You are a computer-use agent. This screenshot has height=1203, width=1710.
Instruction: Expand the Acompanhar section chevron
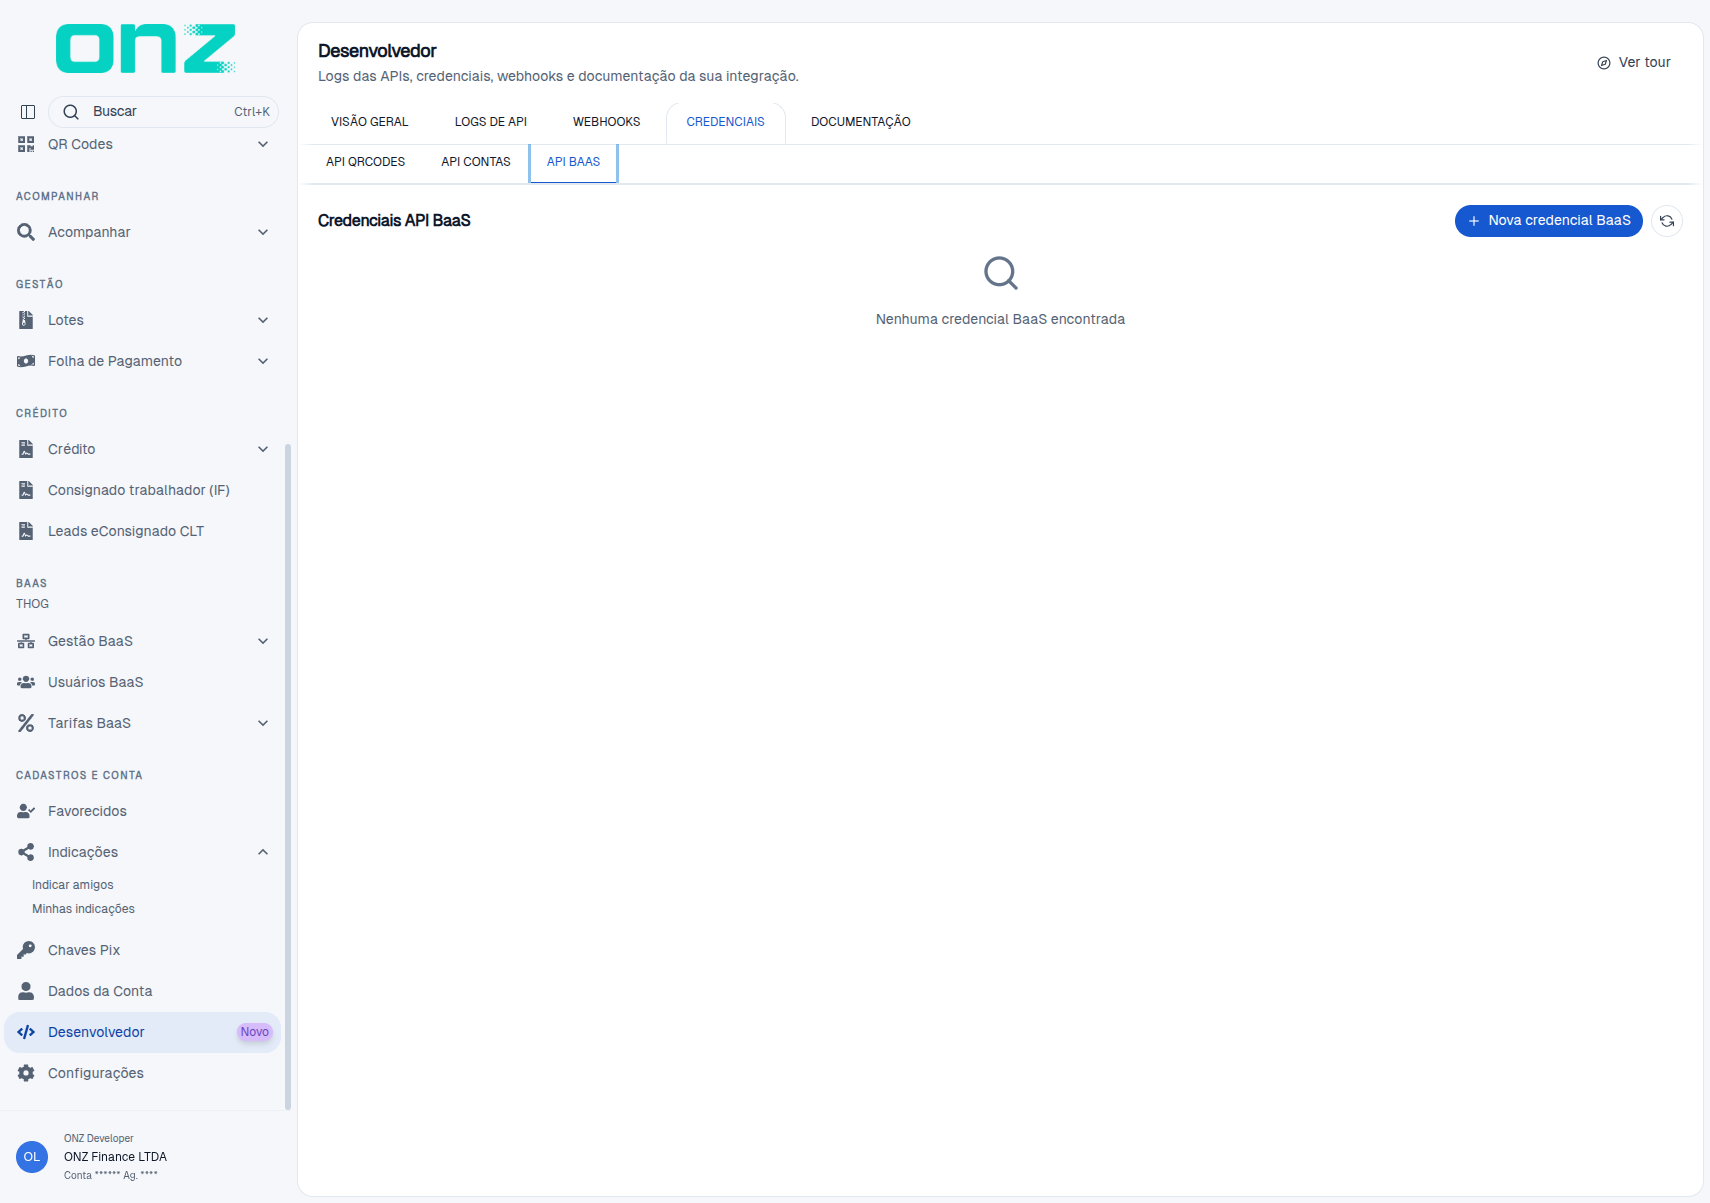click(263, 232)
